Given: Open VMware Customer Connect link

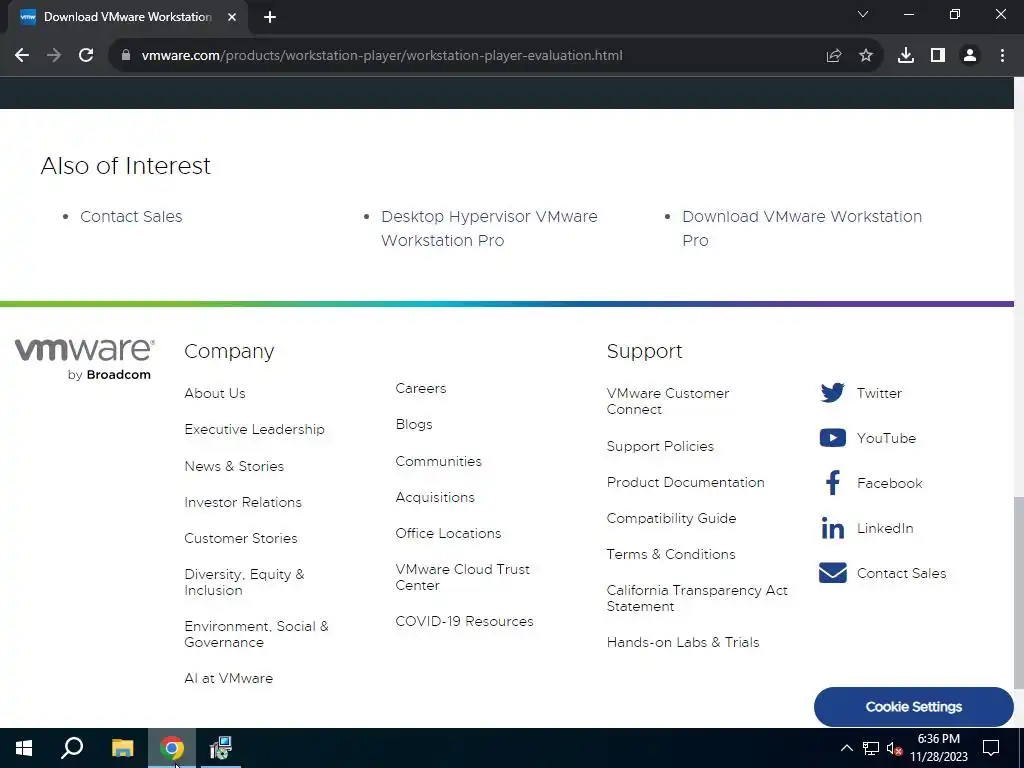Looking at the screenshot, I should click(667, 401).
